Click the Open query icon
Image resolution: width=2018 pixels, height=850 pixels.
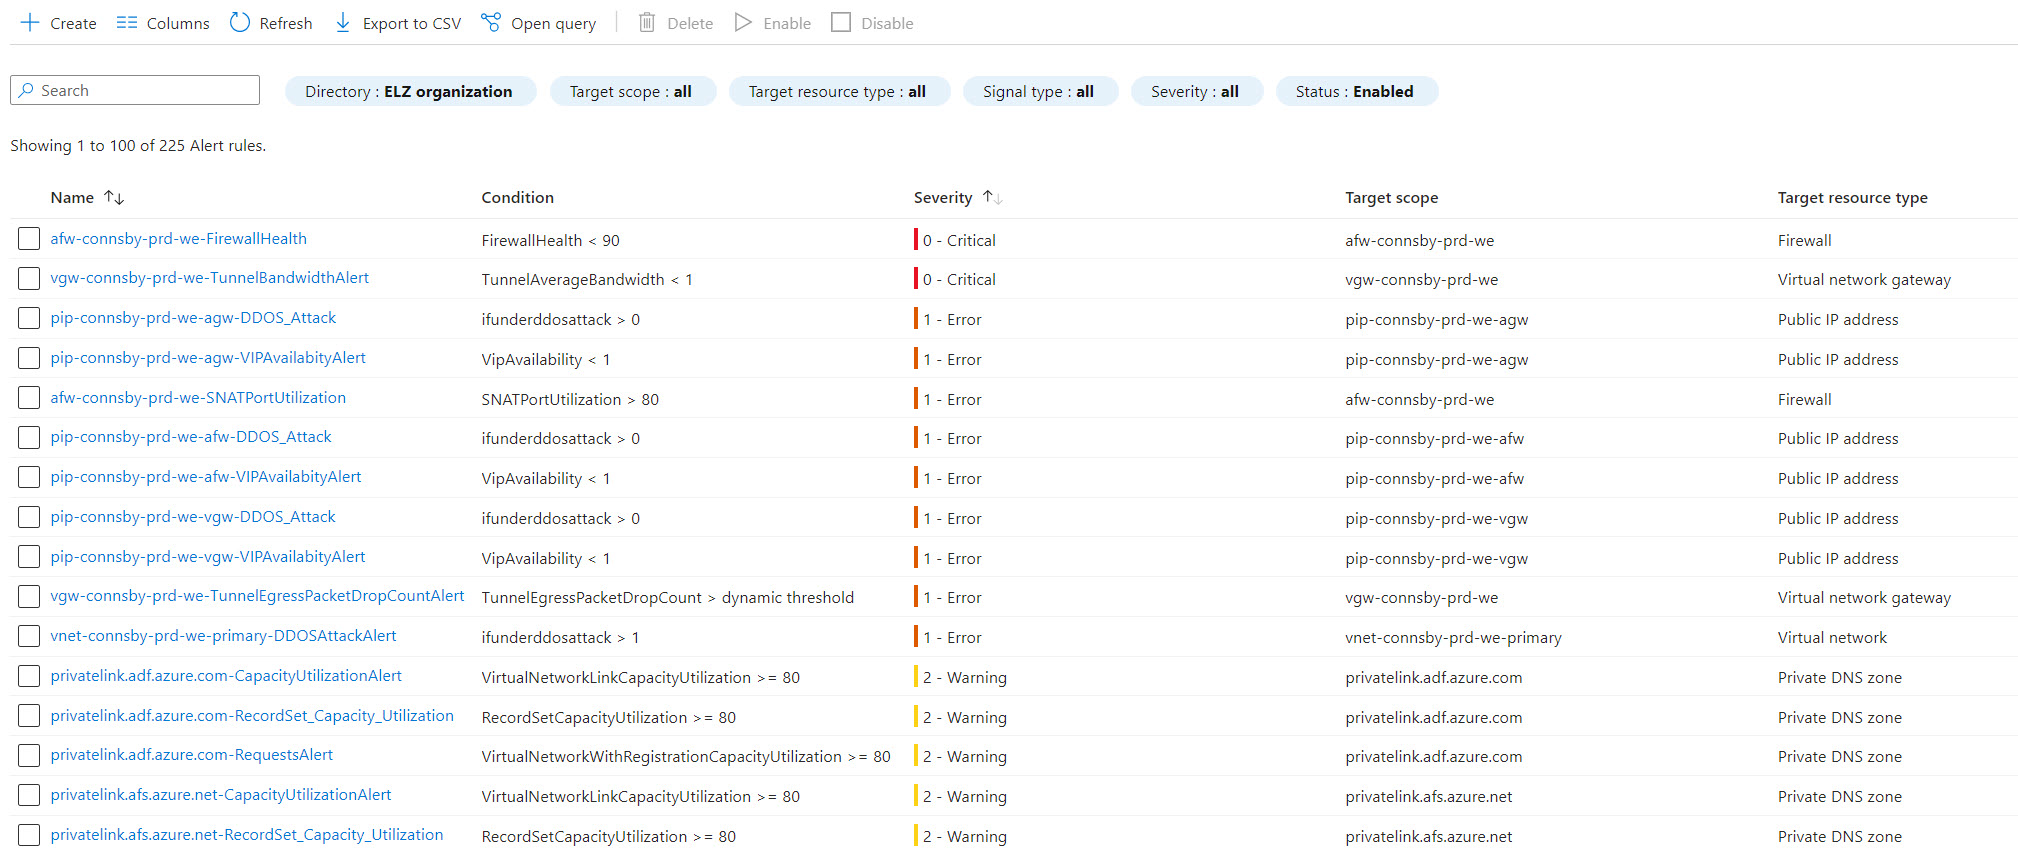pos(491,22)
